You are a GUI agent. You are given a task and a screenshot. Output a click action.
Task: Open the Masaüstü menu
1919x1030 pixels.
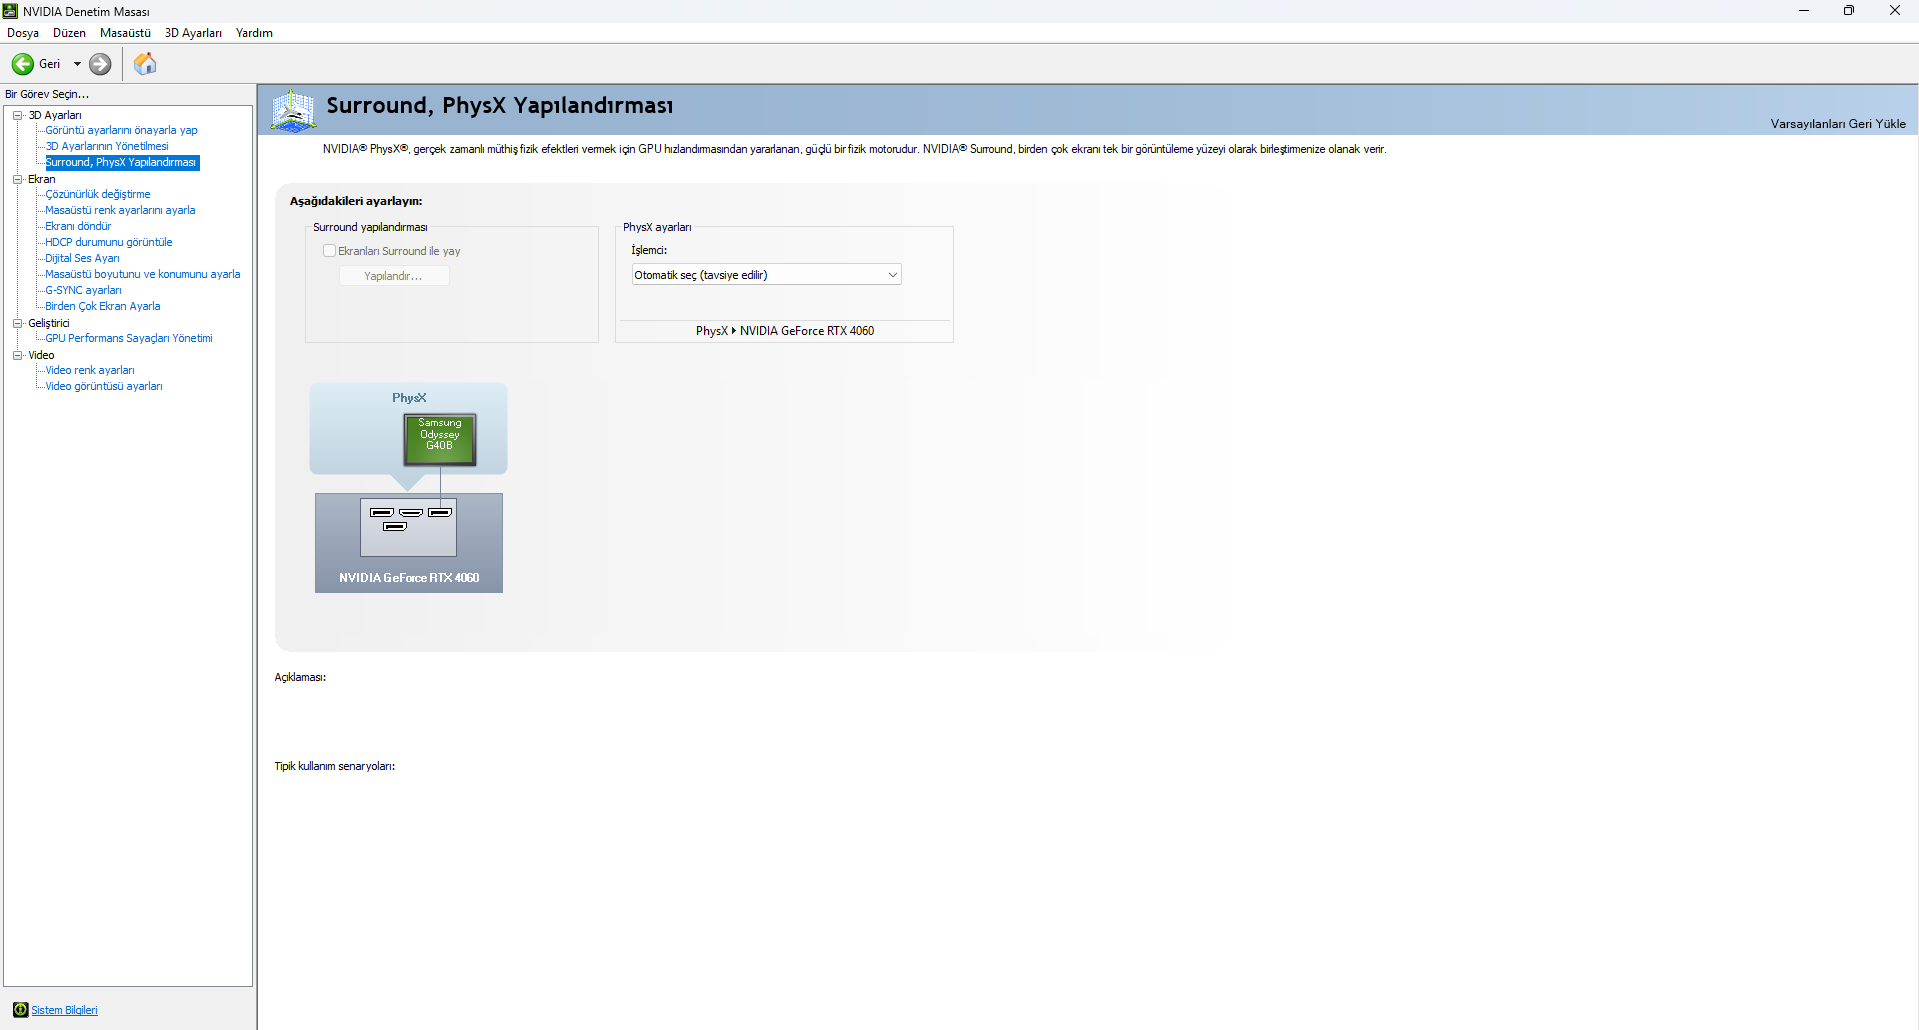[x=125, y=33]
